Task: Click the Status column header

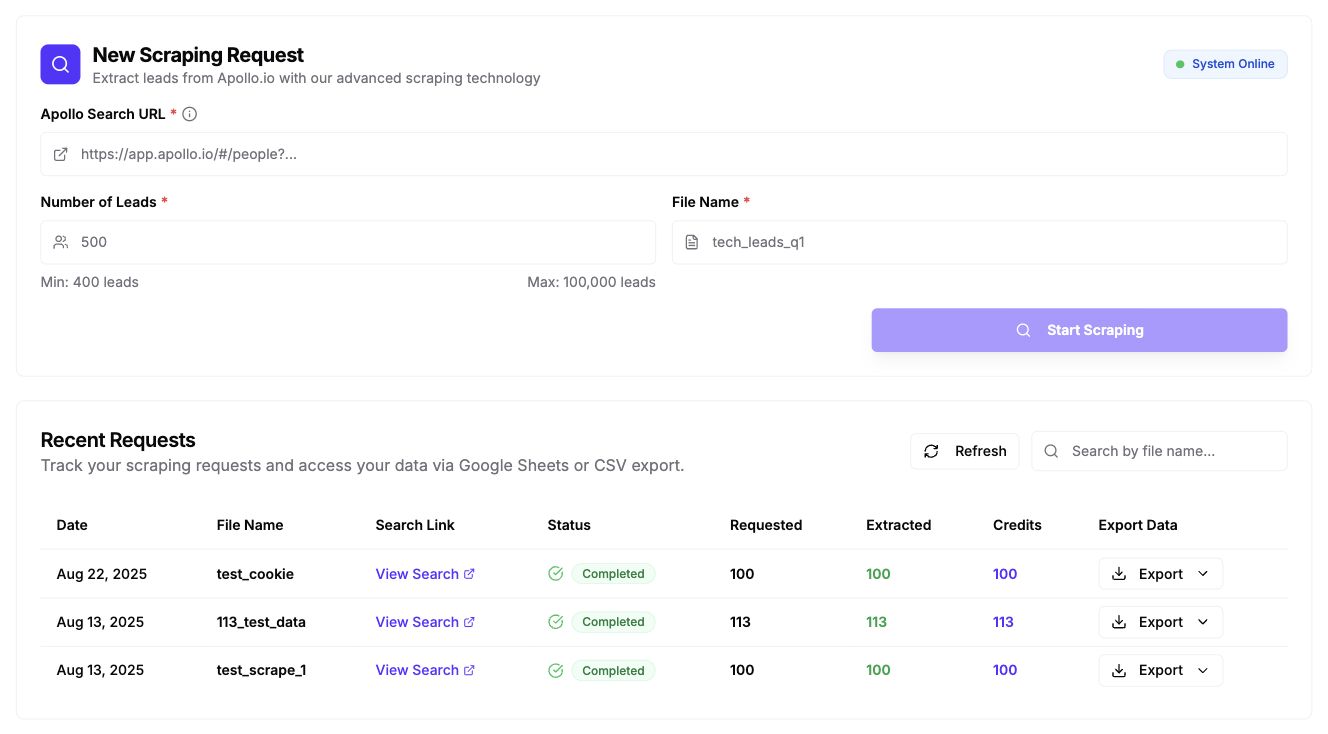Action: 569,525
